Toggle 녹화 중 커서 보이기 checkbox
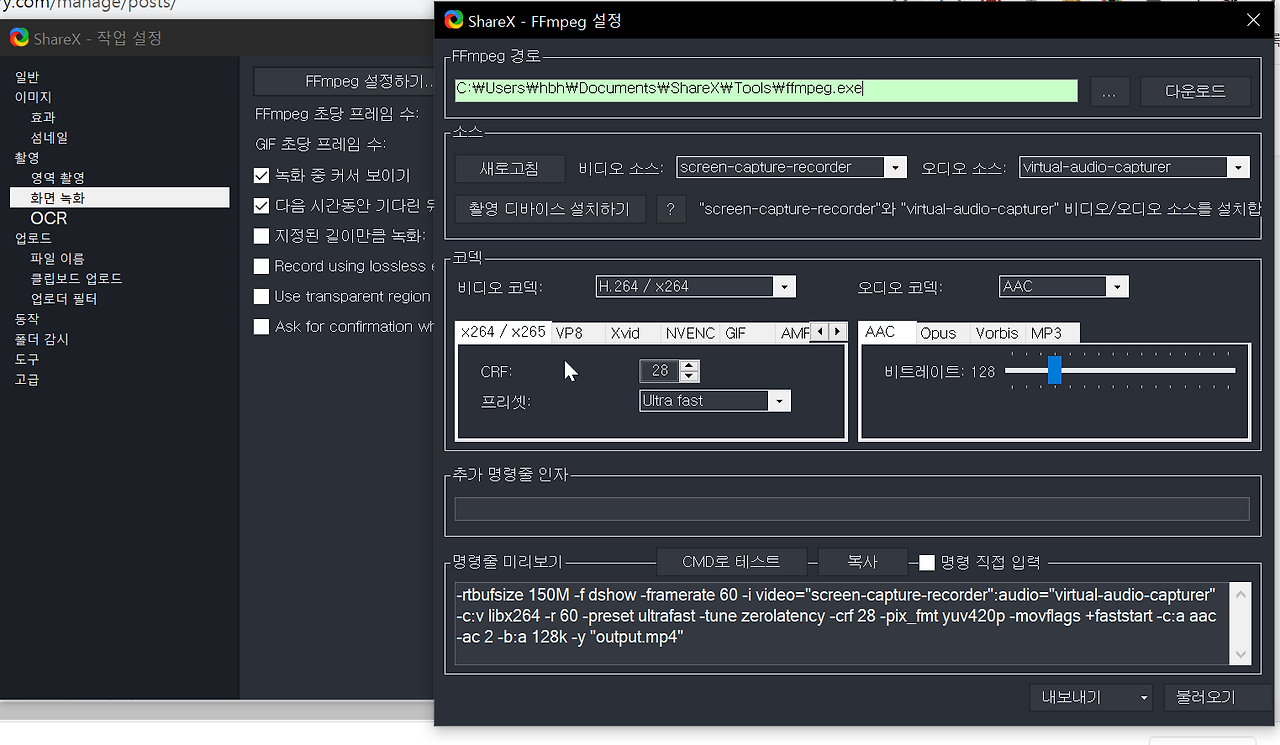 click(x=261, y=175)
